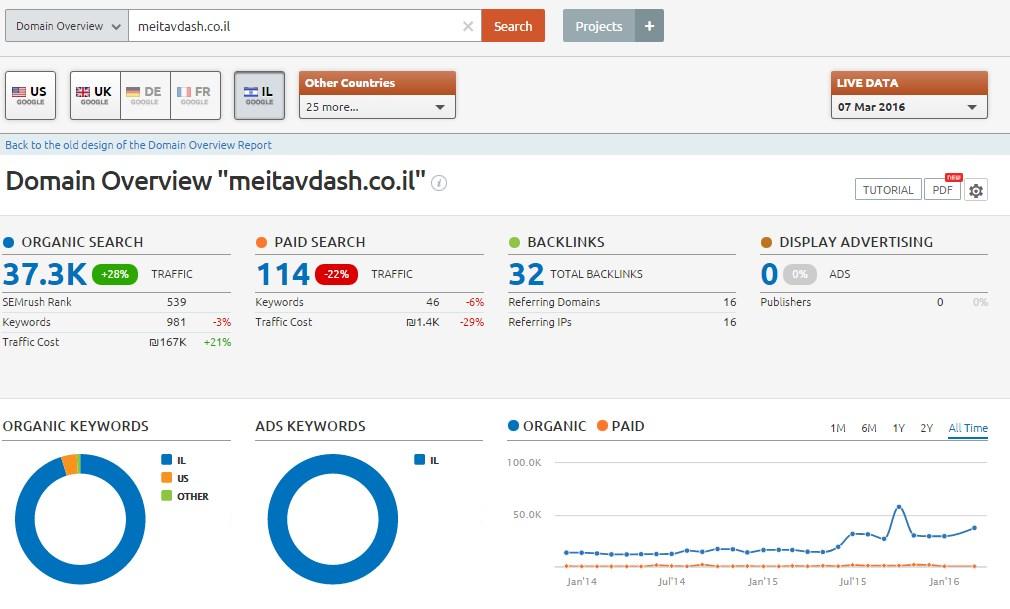
Task: Open paid Keywords count 46
Action: 433,302
